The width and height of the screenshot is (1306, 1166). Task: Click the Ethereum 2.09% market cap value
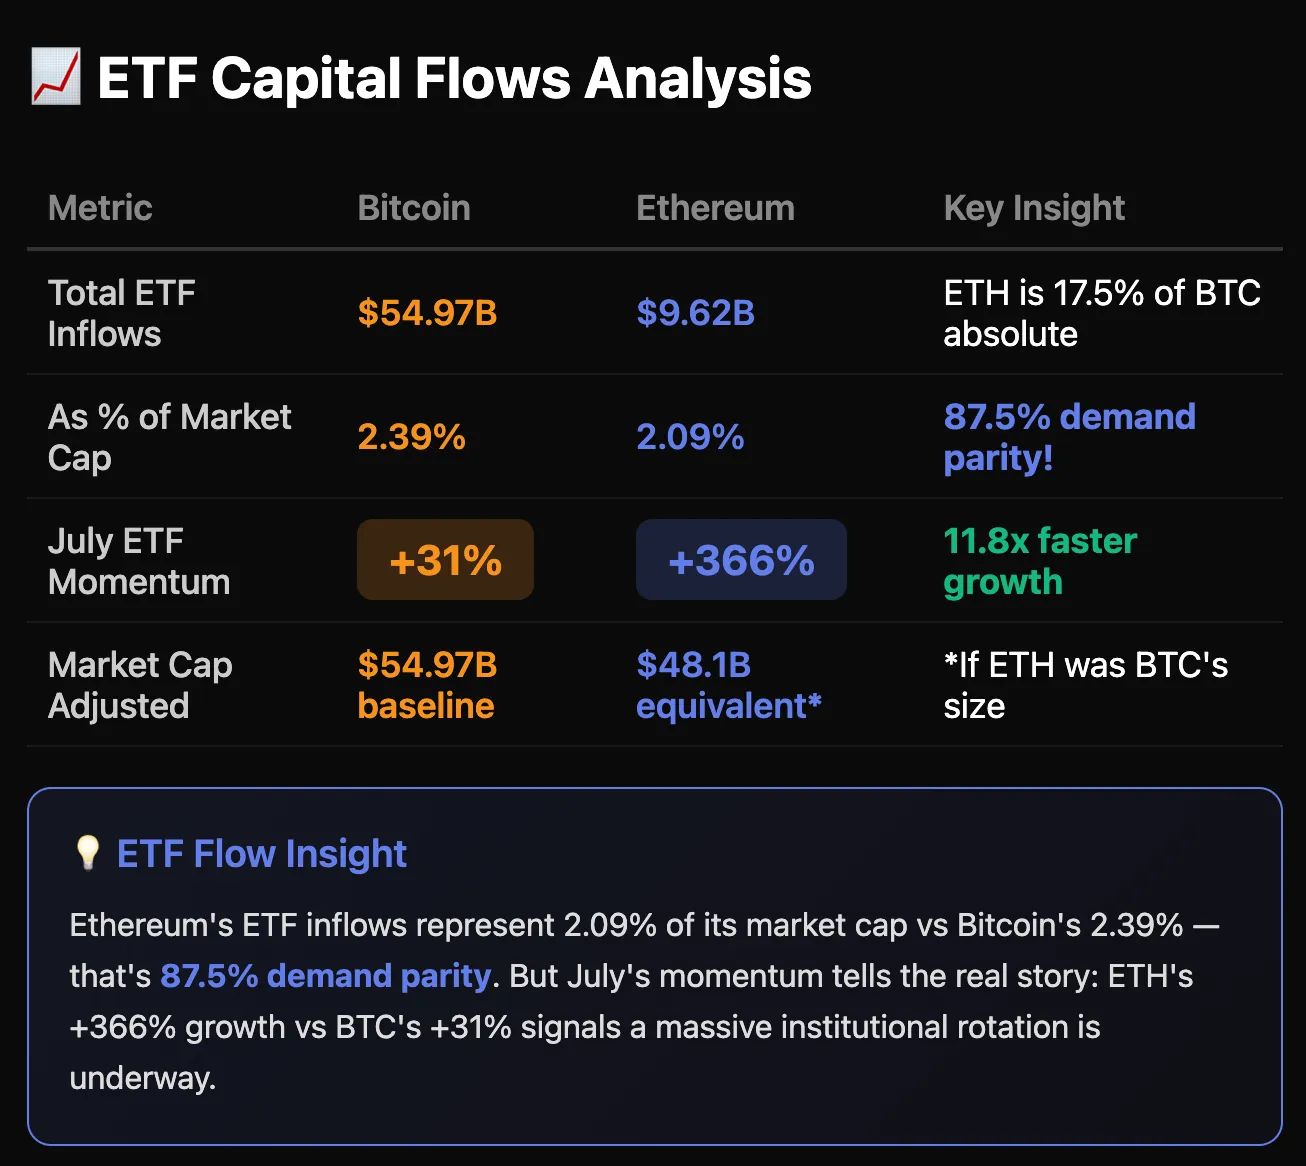coord(690,437)
